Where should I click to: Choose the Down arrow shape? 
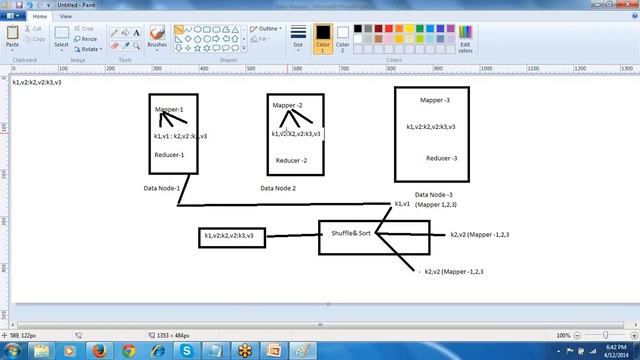(178, 48)
